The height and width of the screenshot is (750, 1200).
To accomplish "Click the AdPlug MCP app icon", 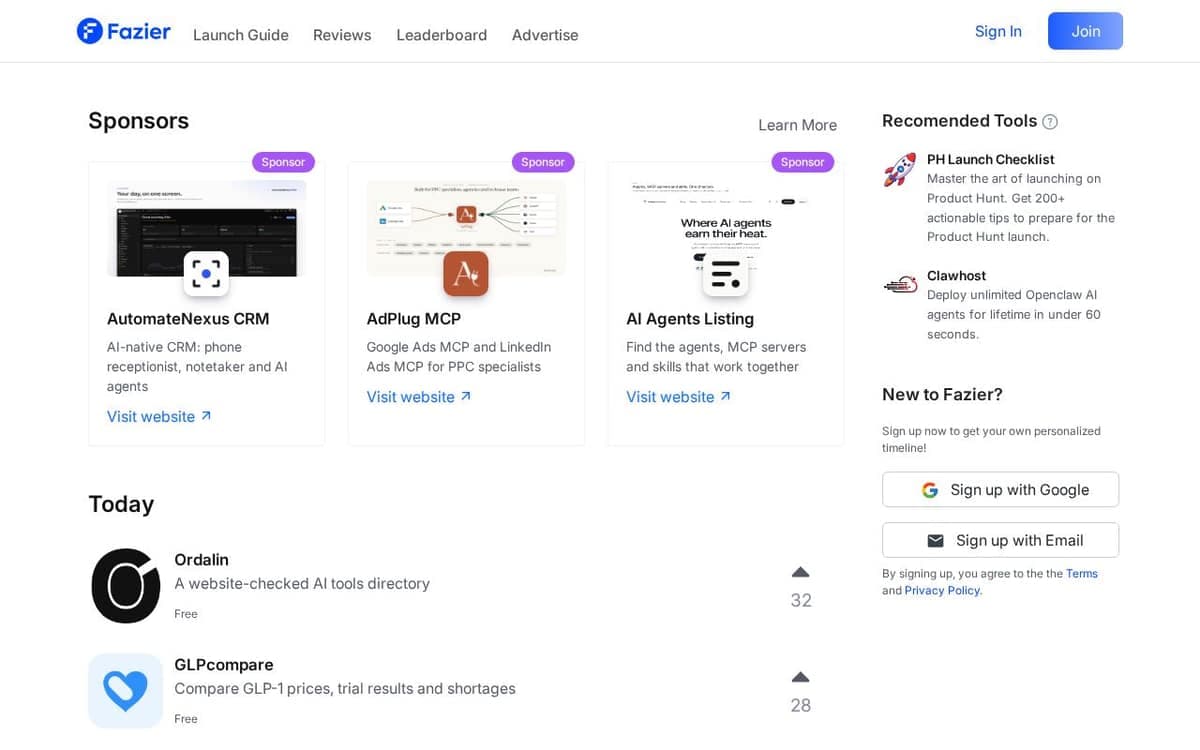I will pos(466,273).
